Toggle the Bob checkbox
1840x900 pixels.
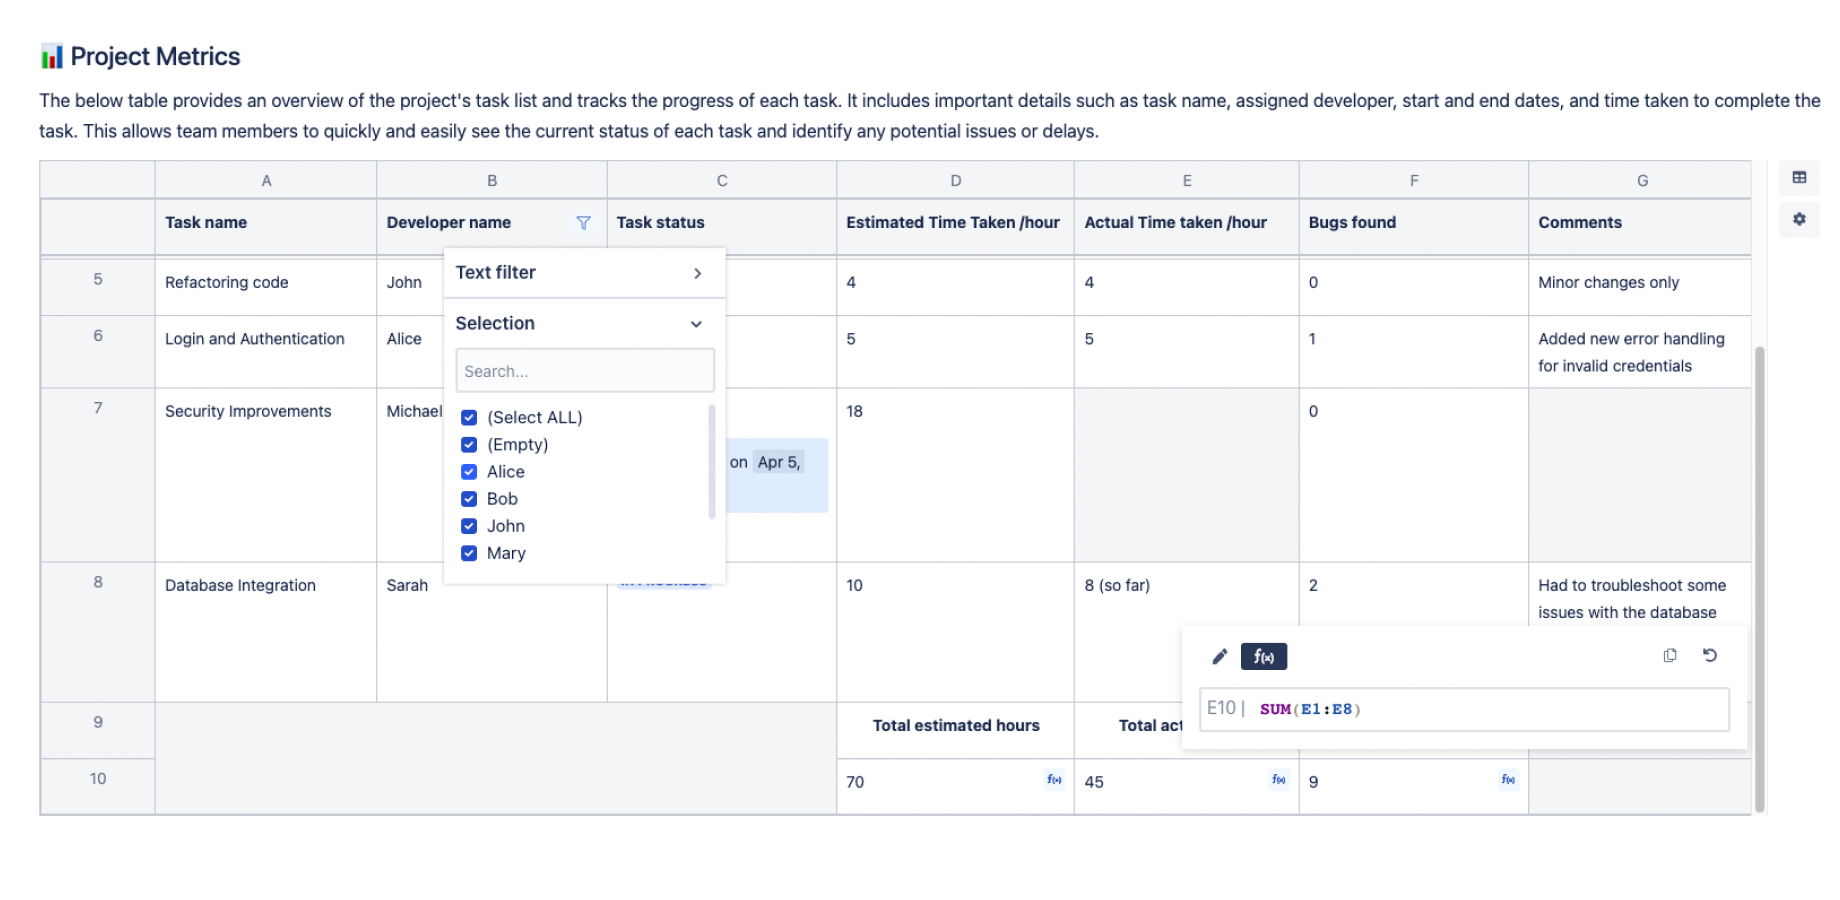(469, 499)
